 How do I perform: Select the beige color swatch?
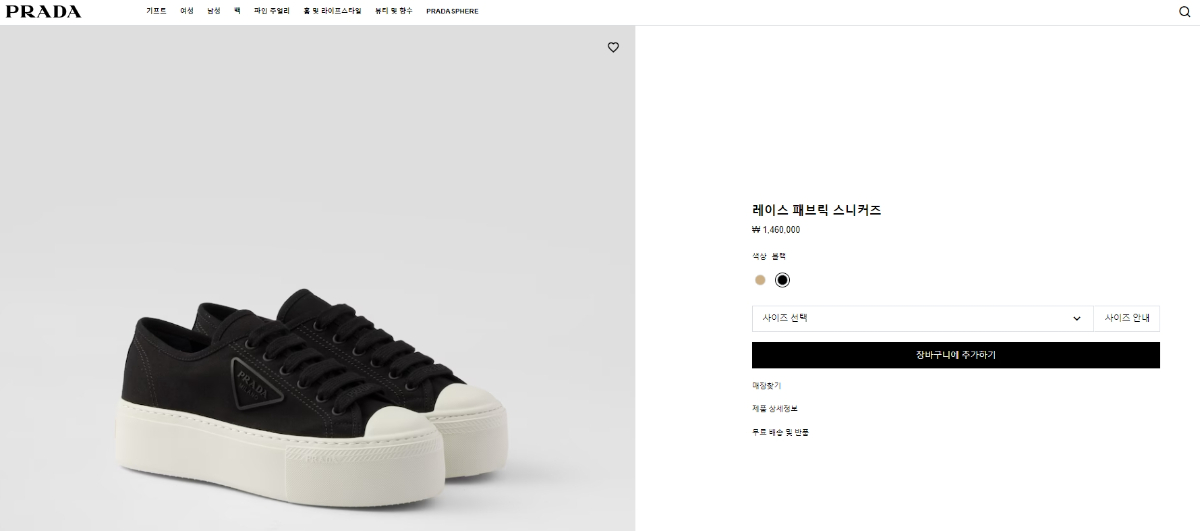[760, 280]
